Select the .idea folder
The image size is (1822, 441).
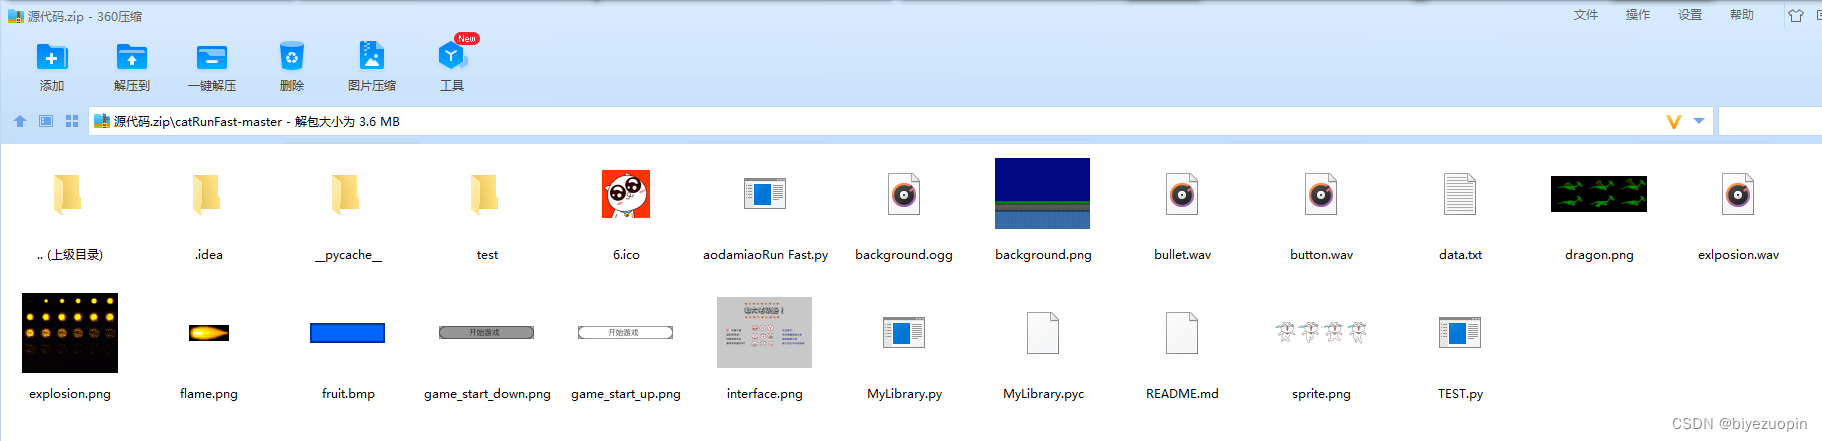coord(208,194)
